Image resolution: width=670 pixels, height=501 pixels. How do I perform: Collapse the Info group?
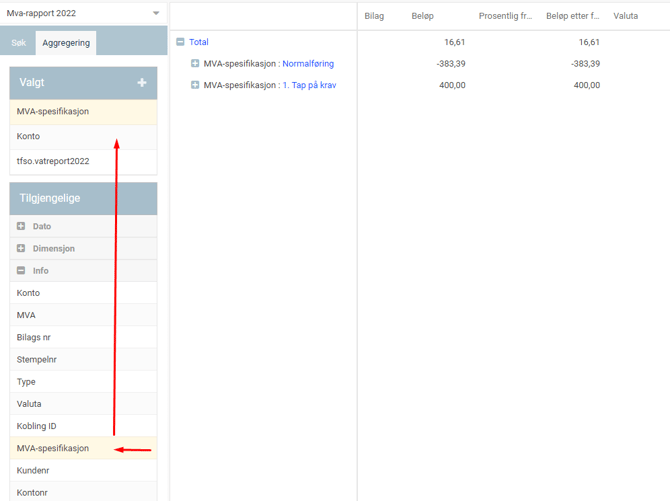pyautogui.click(x=21, y=270)
